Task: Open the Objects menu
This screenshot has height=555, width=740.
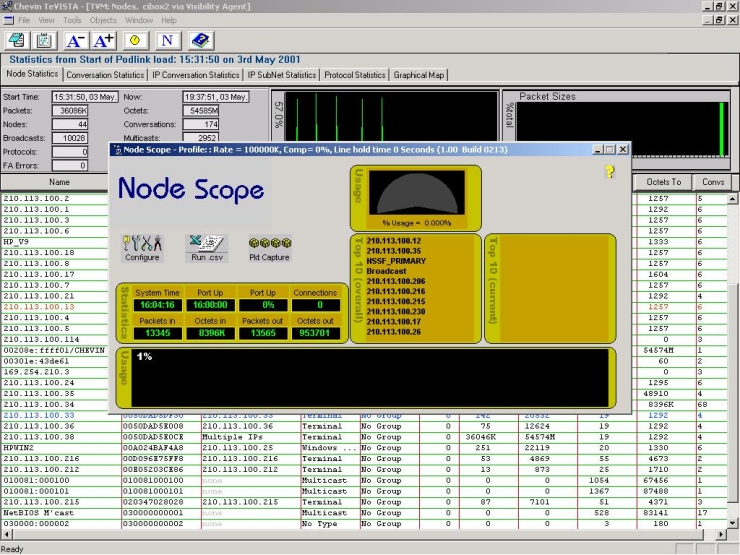Action: [x=103, y=20]
